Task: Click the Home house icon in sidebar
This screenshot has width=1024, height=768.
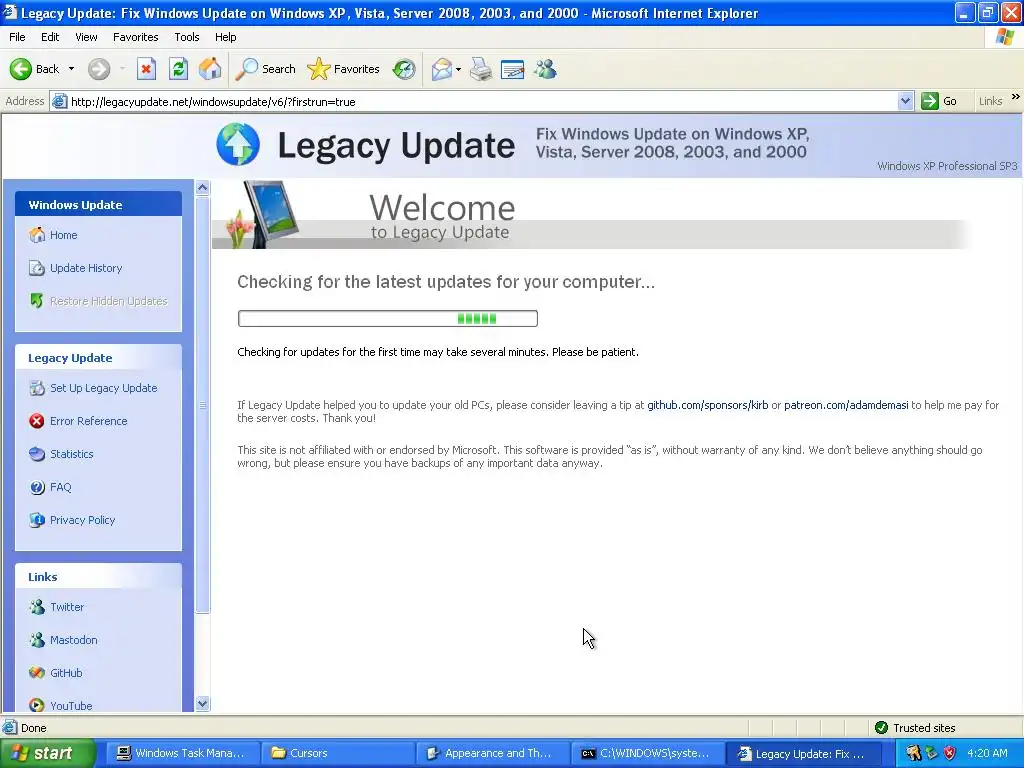Action: coord(37,234)
